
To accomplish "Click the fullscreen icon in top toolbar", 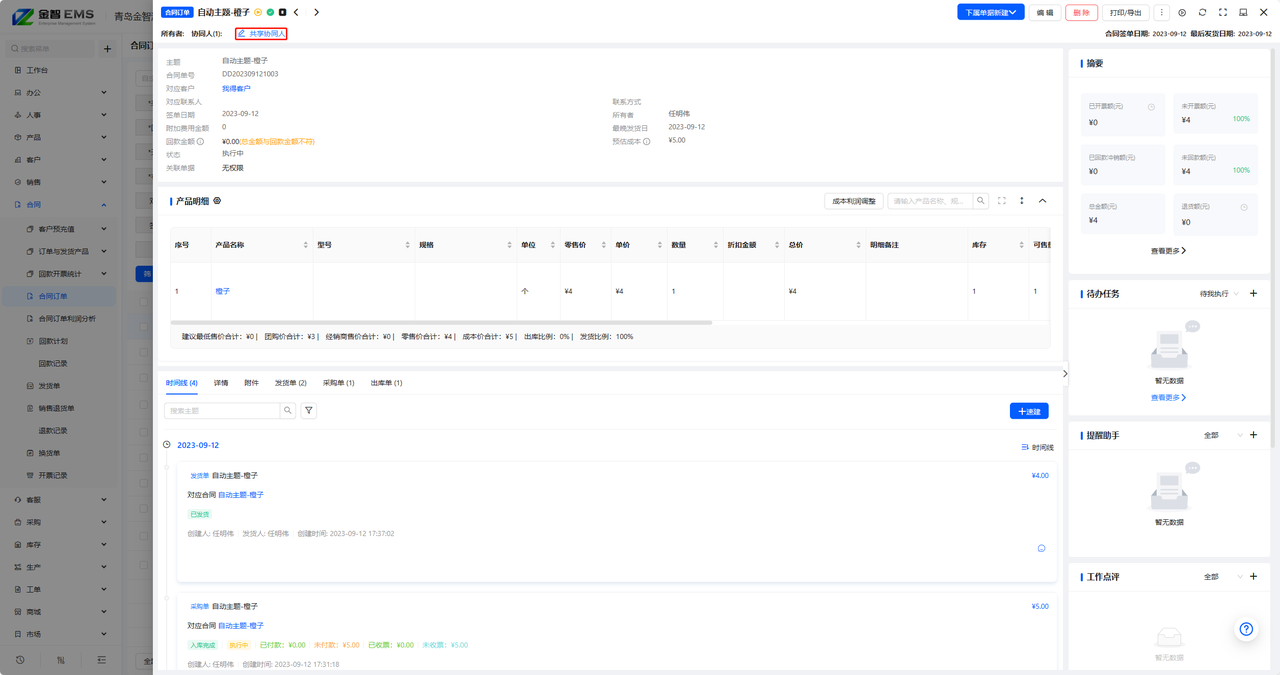I will (x=1223, y=13).
